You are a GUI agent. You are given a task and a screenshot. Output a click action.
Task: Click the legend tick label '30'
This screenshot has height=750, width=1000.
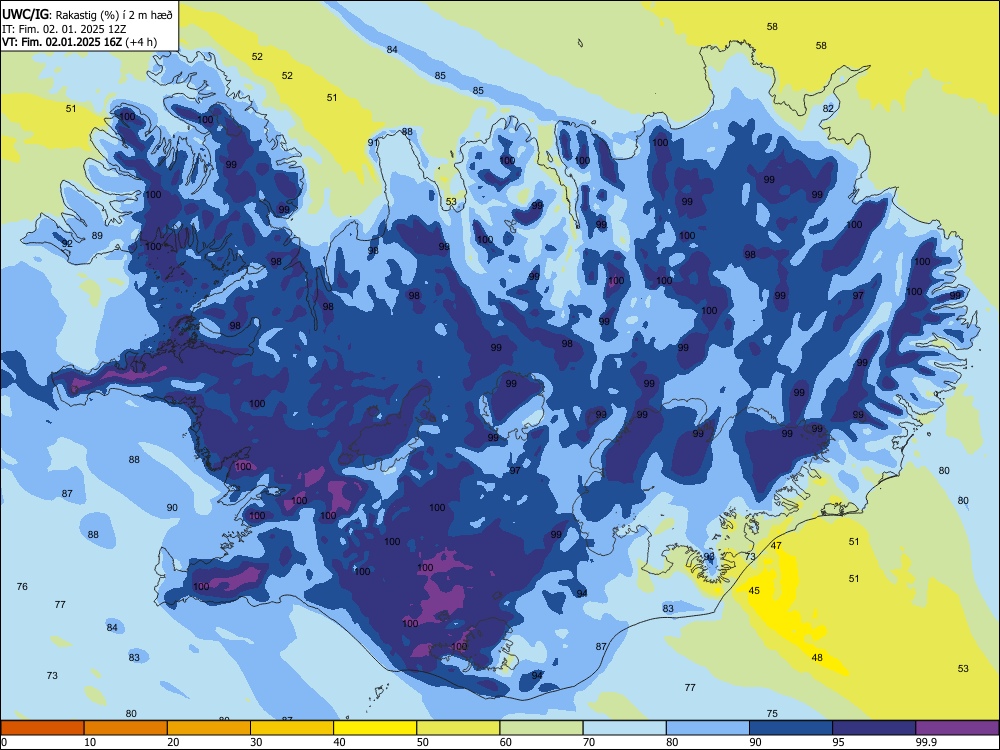coord(256,742)
